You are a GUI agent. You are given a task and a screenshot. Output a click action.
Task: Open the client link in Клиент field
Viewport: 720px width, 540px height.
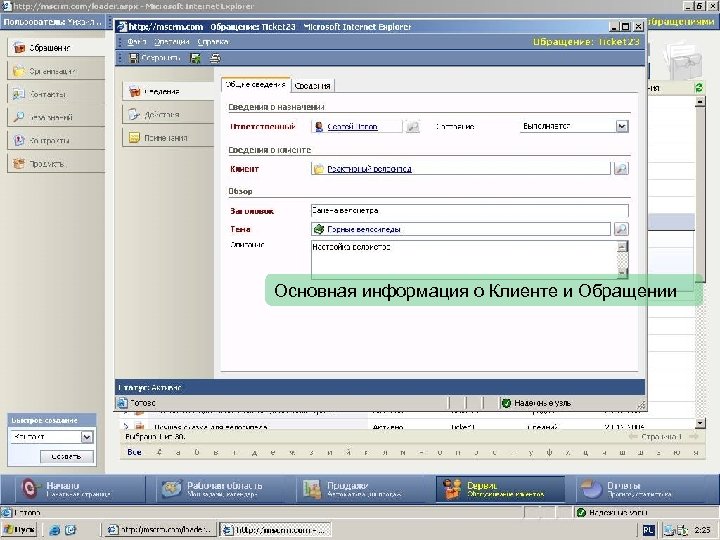pos(369,169)
